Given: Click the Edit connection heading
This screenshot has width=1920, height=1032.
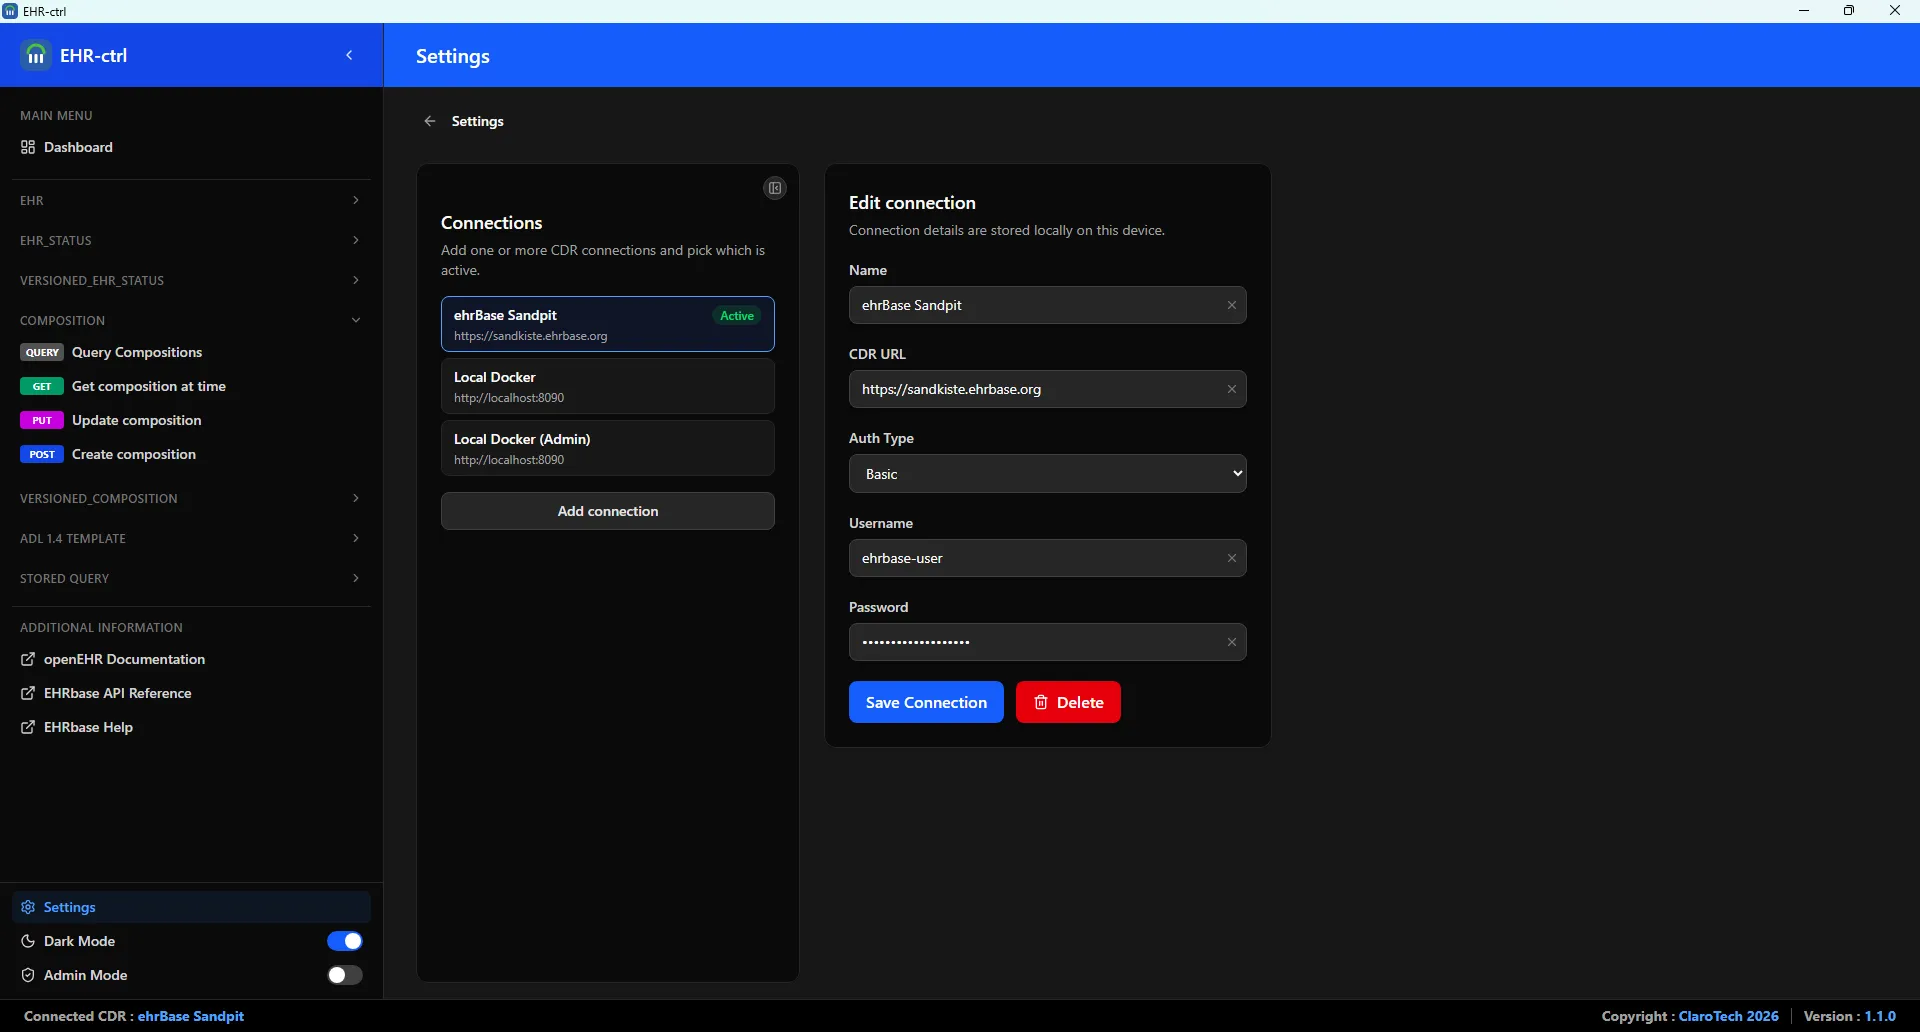Looking at the screenshot, I should coord(912,203).
